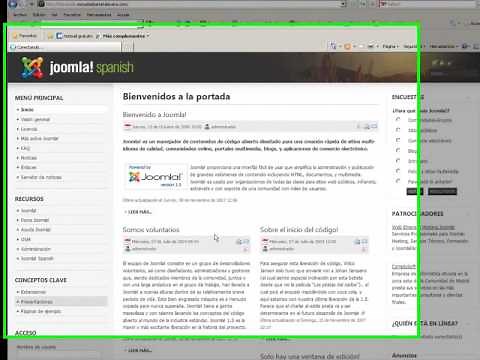Open the Archivo menu
480x360 pixels.
pyautogui.click(x=20, y=15)
